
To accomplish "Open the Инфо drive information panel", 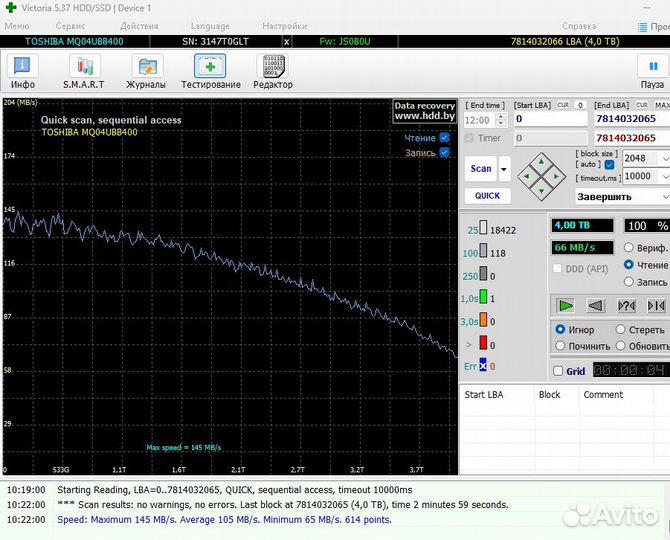I will pyautogui.click(x=23, y=71).
